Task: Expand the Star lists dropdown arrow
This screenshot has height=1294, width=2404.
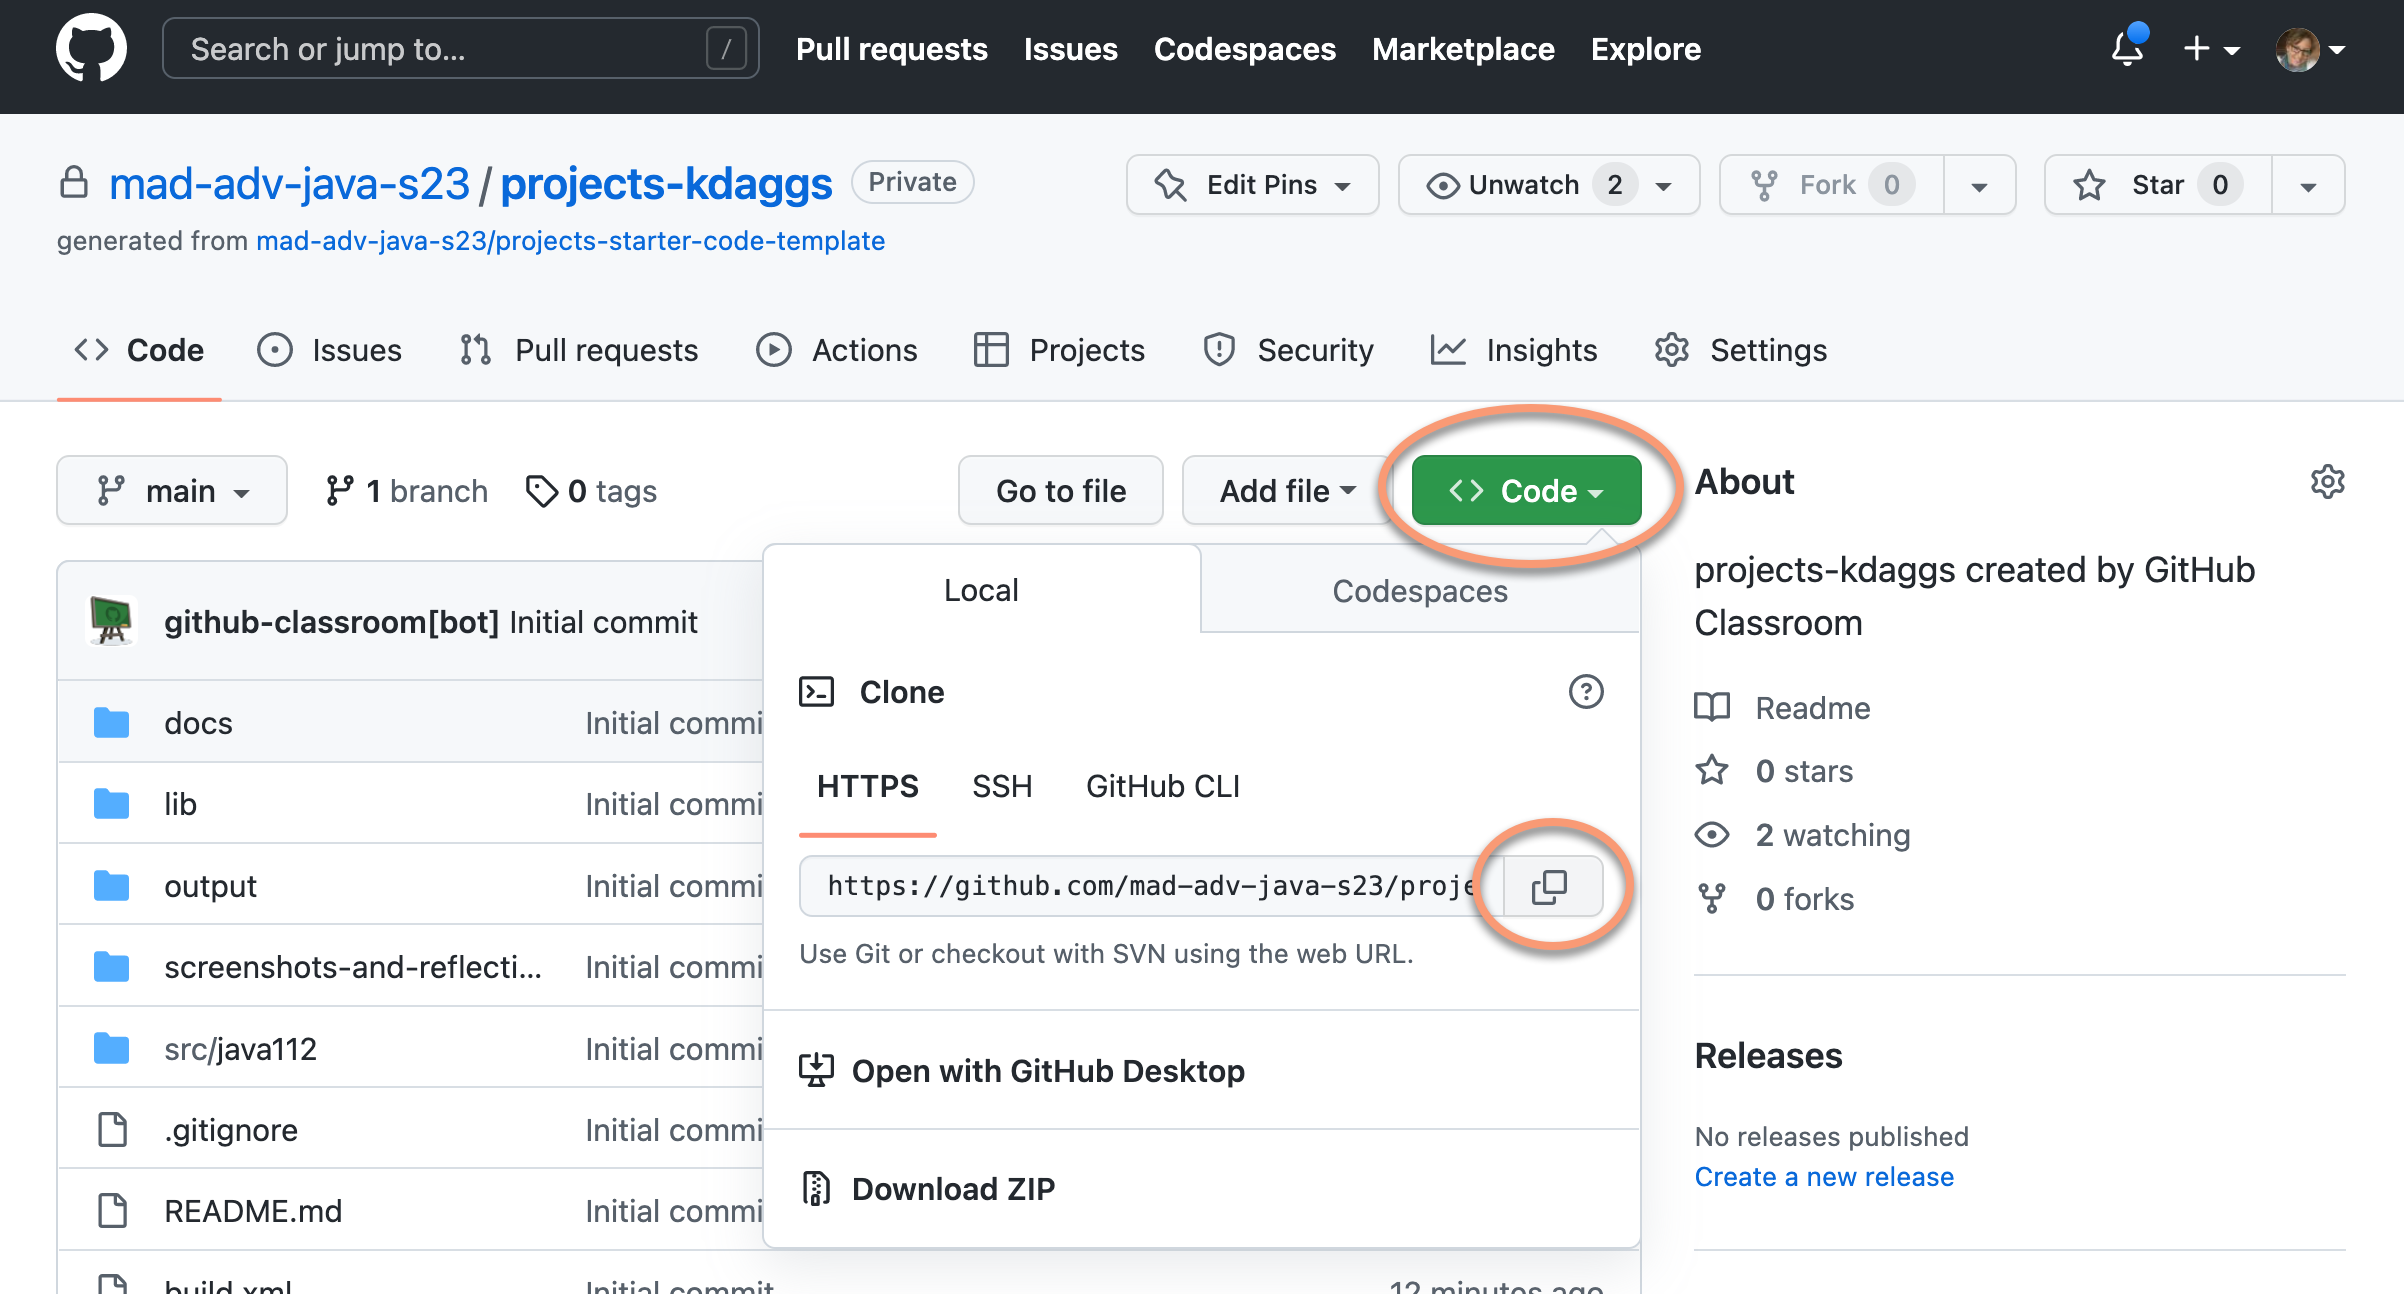Action: coord(2308,186)
